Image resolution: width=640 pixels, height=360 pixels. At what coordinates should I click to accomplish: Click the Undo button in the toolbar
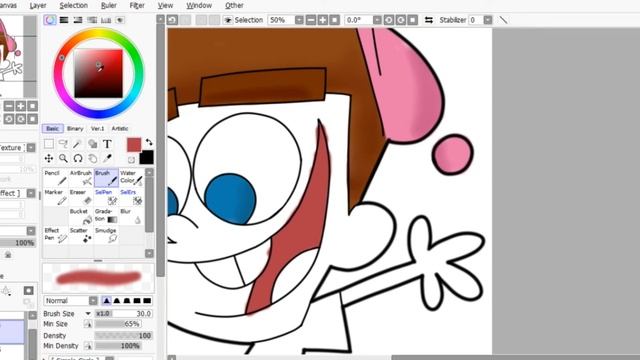pyautogui.click(x=172, y=20)
